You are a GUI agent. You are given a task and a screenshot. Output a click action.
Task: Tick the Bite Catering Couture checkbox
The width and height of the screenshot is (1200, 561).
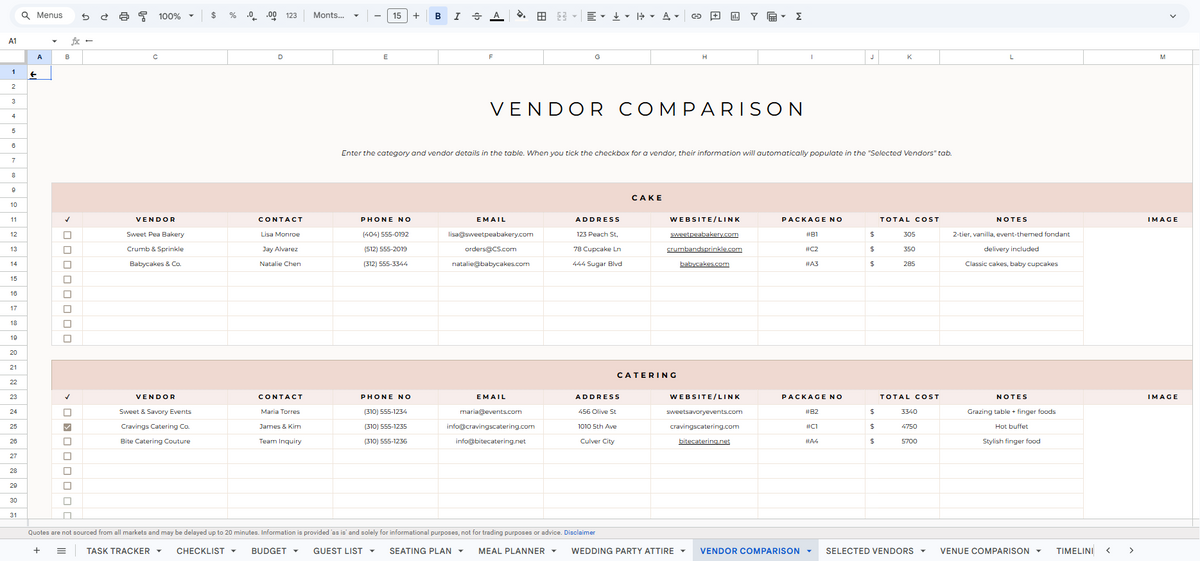pos(67,441)
